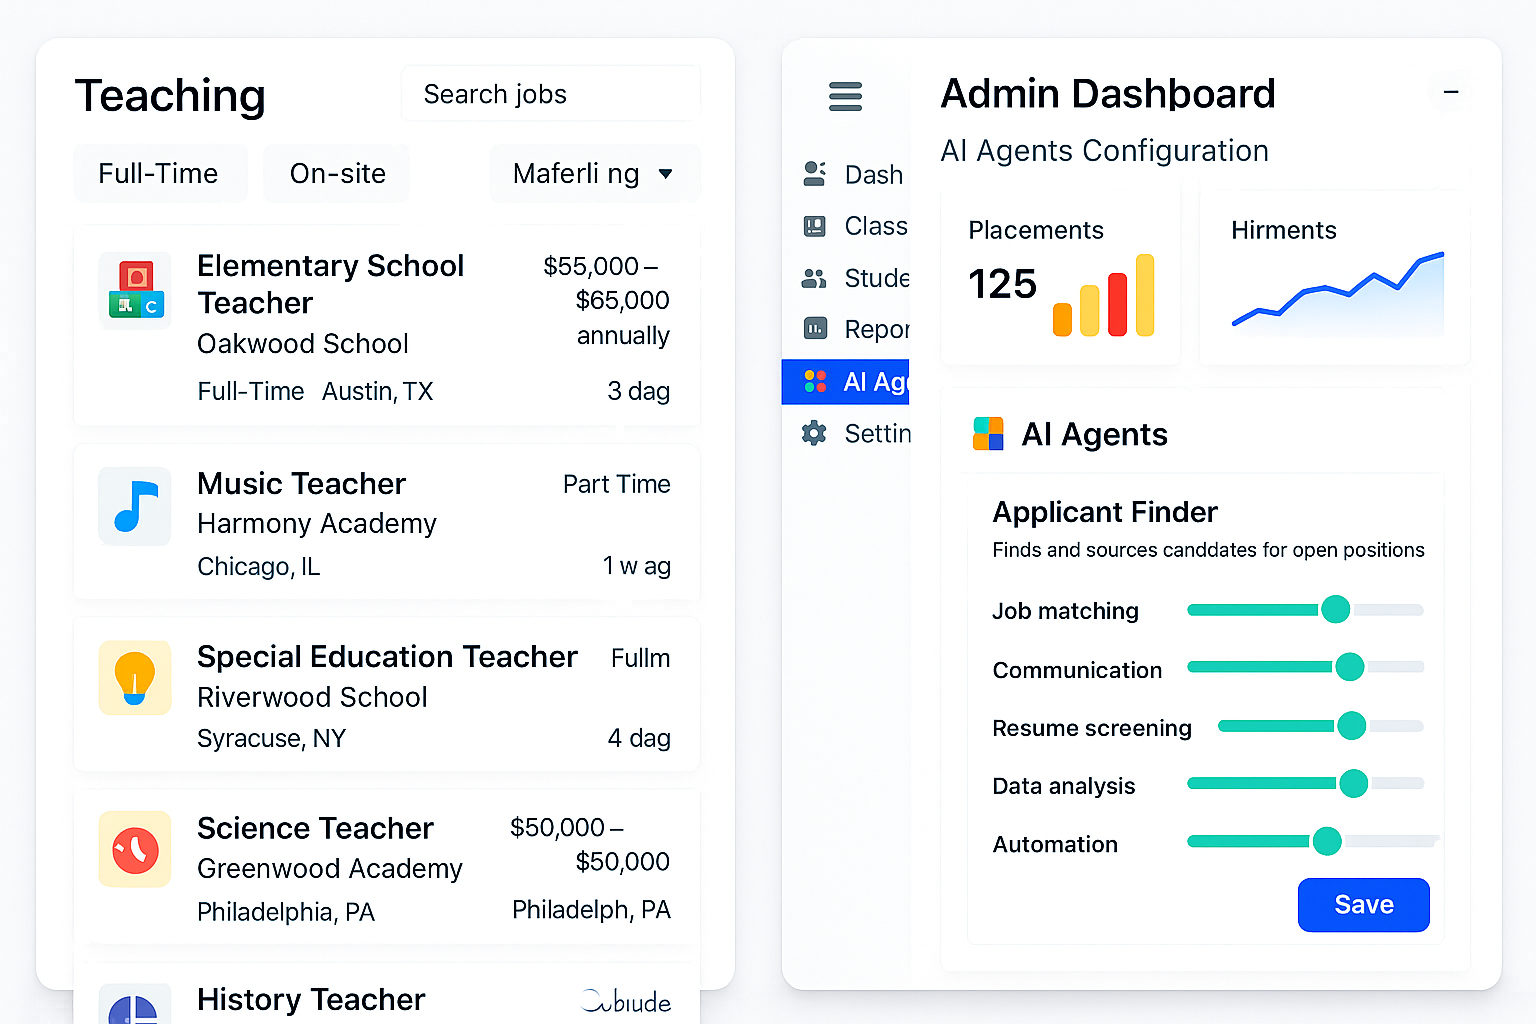This screenshot has width=1536, height=1024.
Task: Click the Music Teacher note icon
Action: (135, 506)
